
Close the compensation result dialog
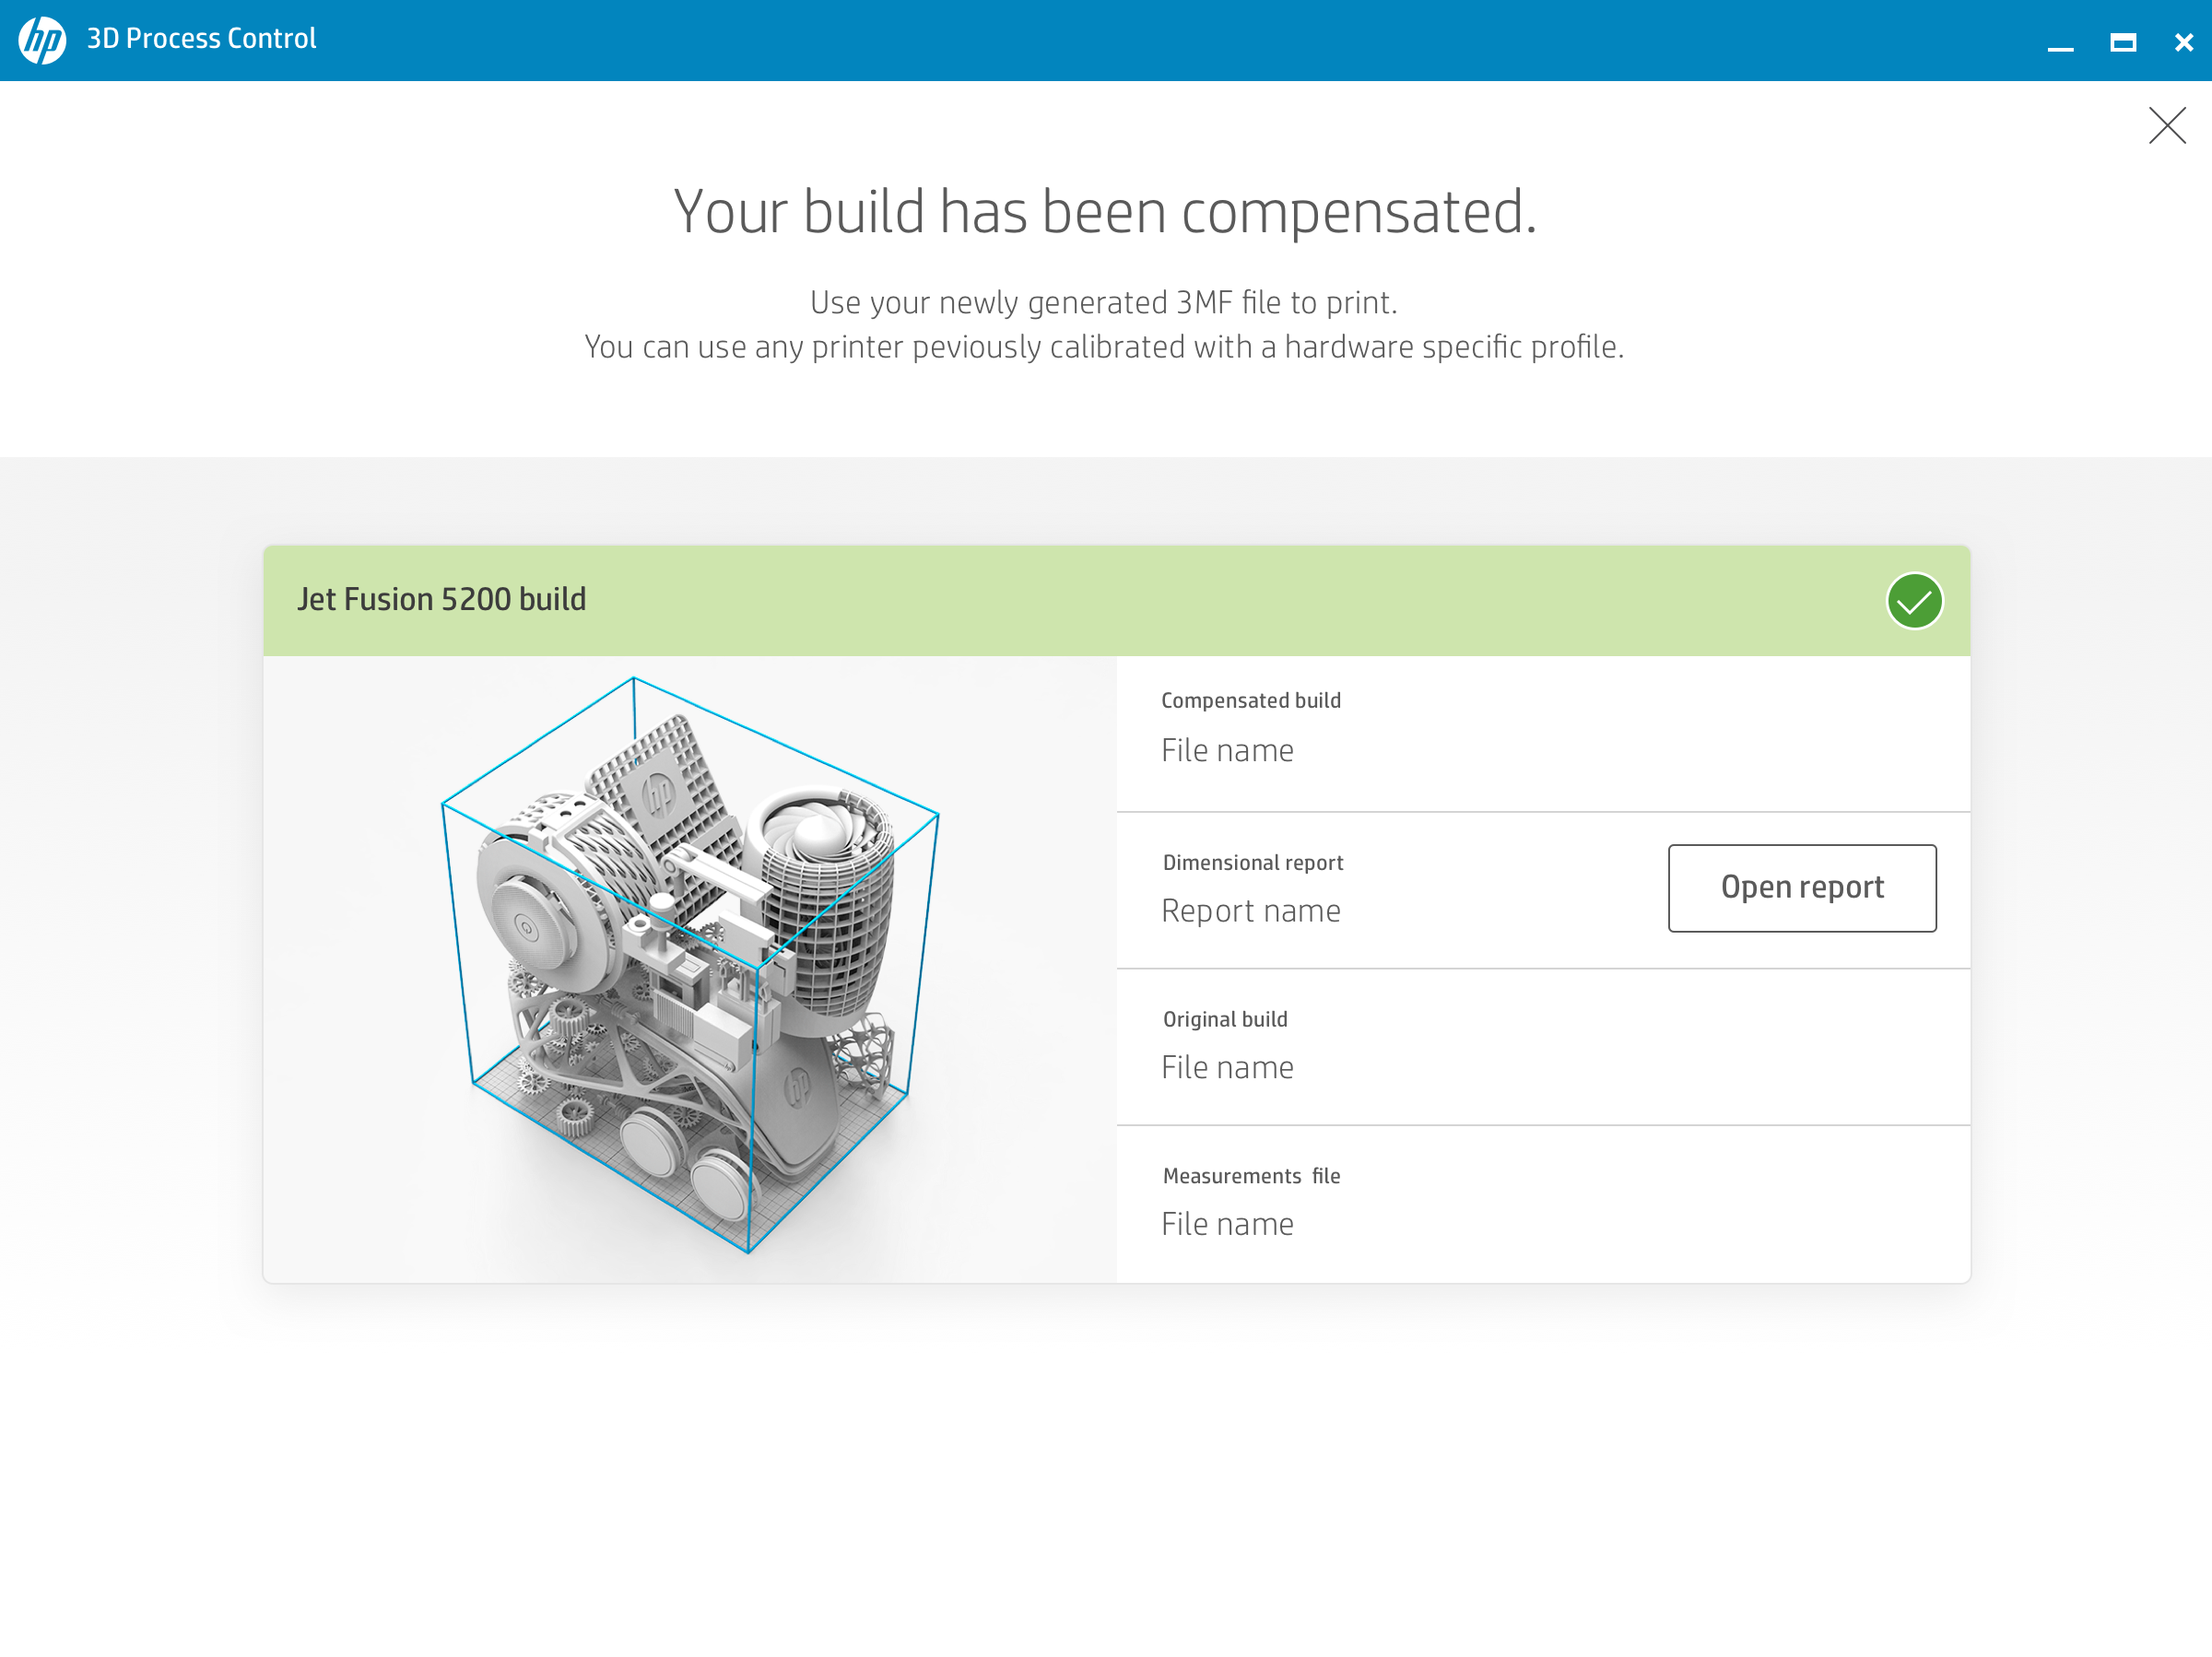pos(2167,126)
